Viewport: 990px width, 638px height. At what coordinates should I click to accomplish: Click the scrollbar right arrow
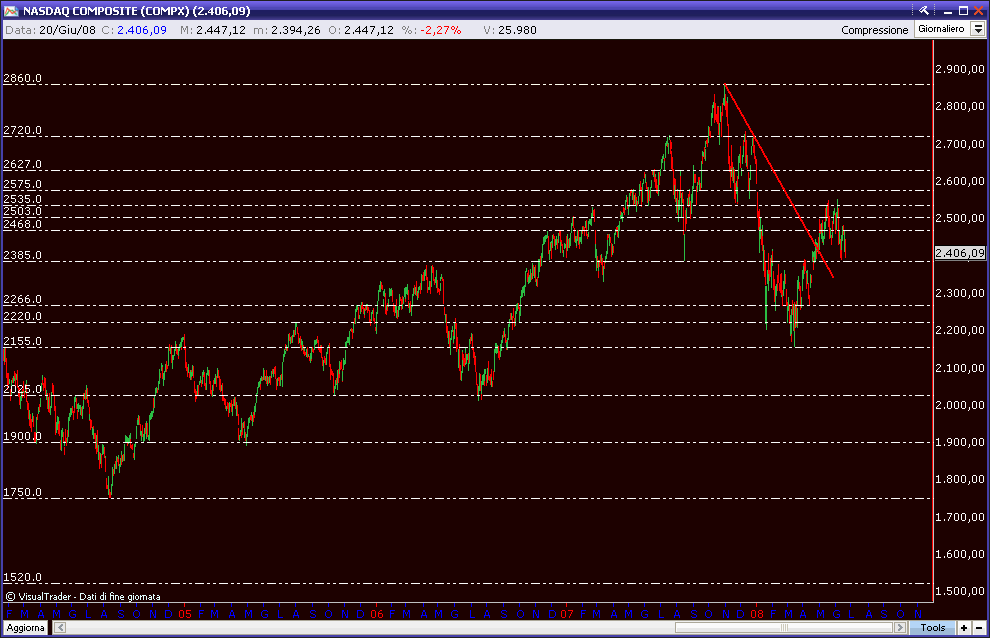click(899, 628)
